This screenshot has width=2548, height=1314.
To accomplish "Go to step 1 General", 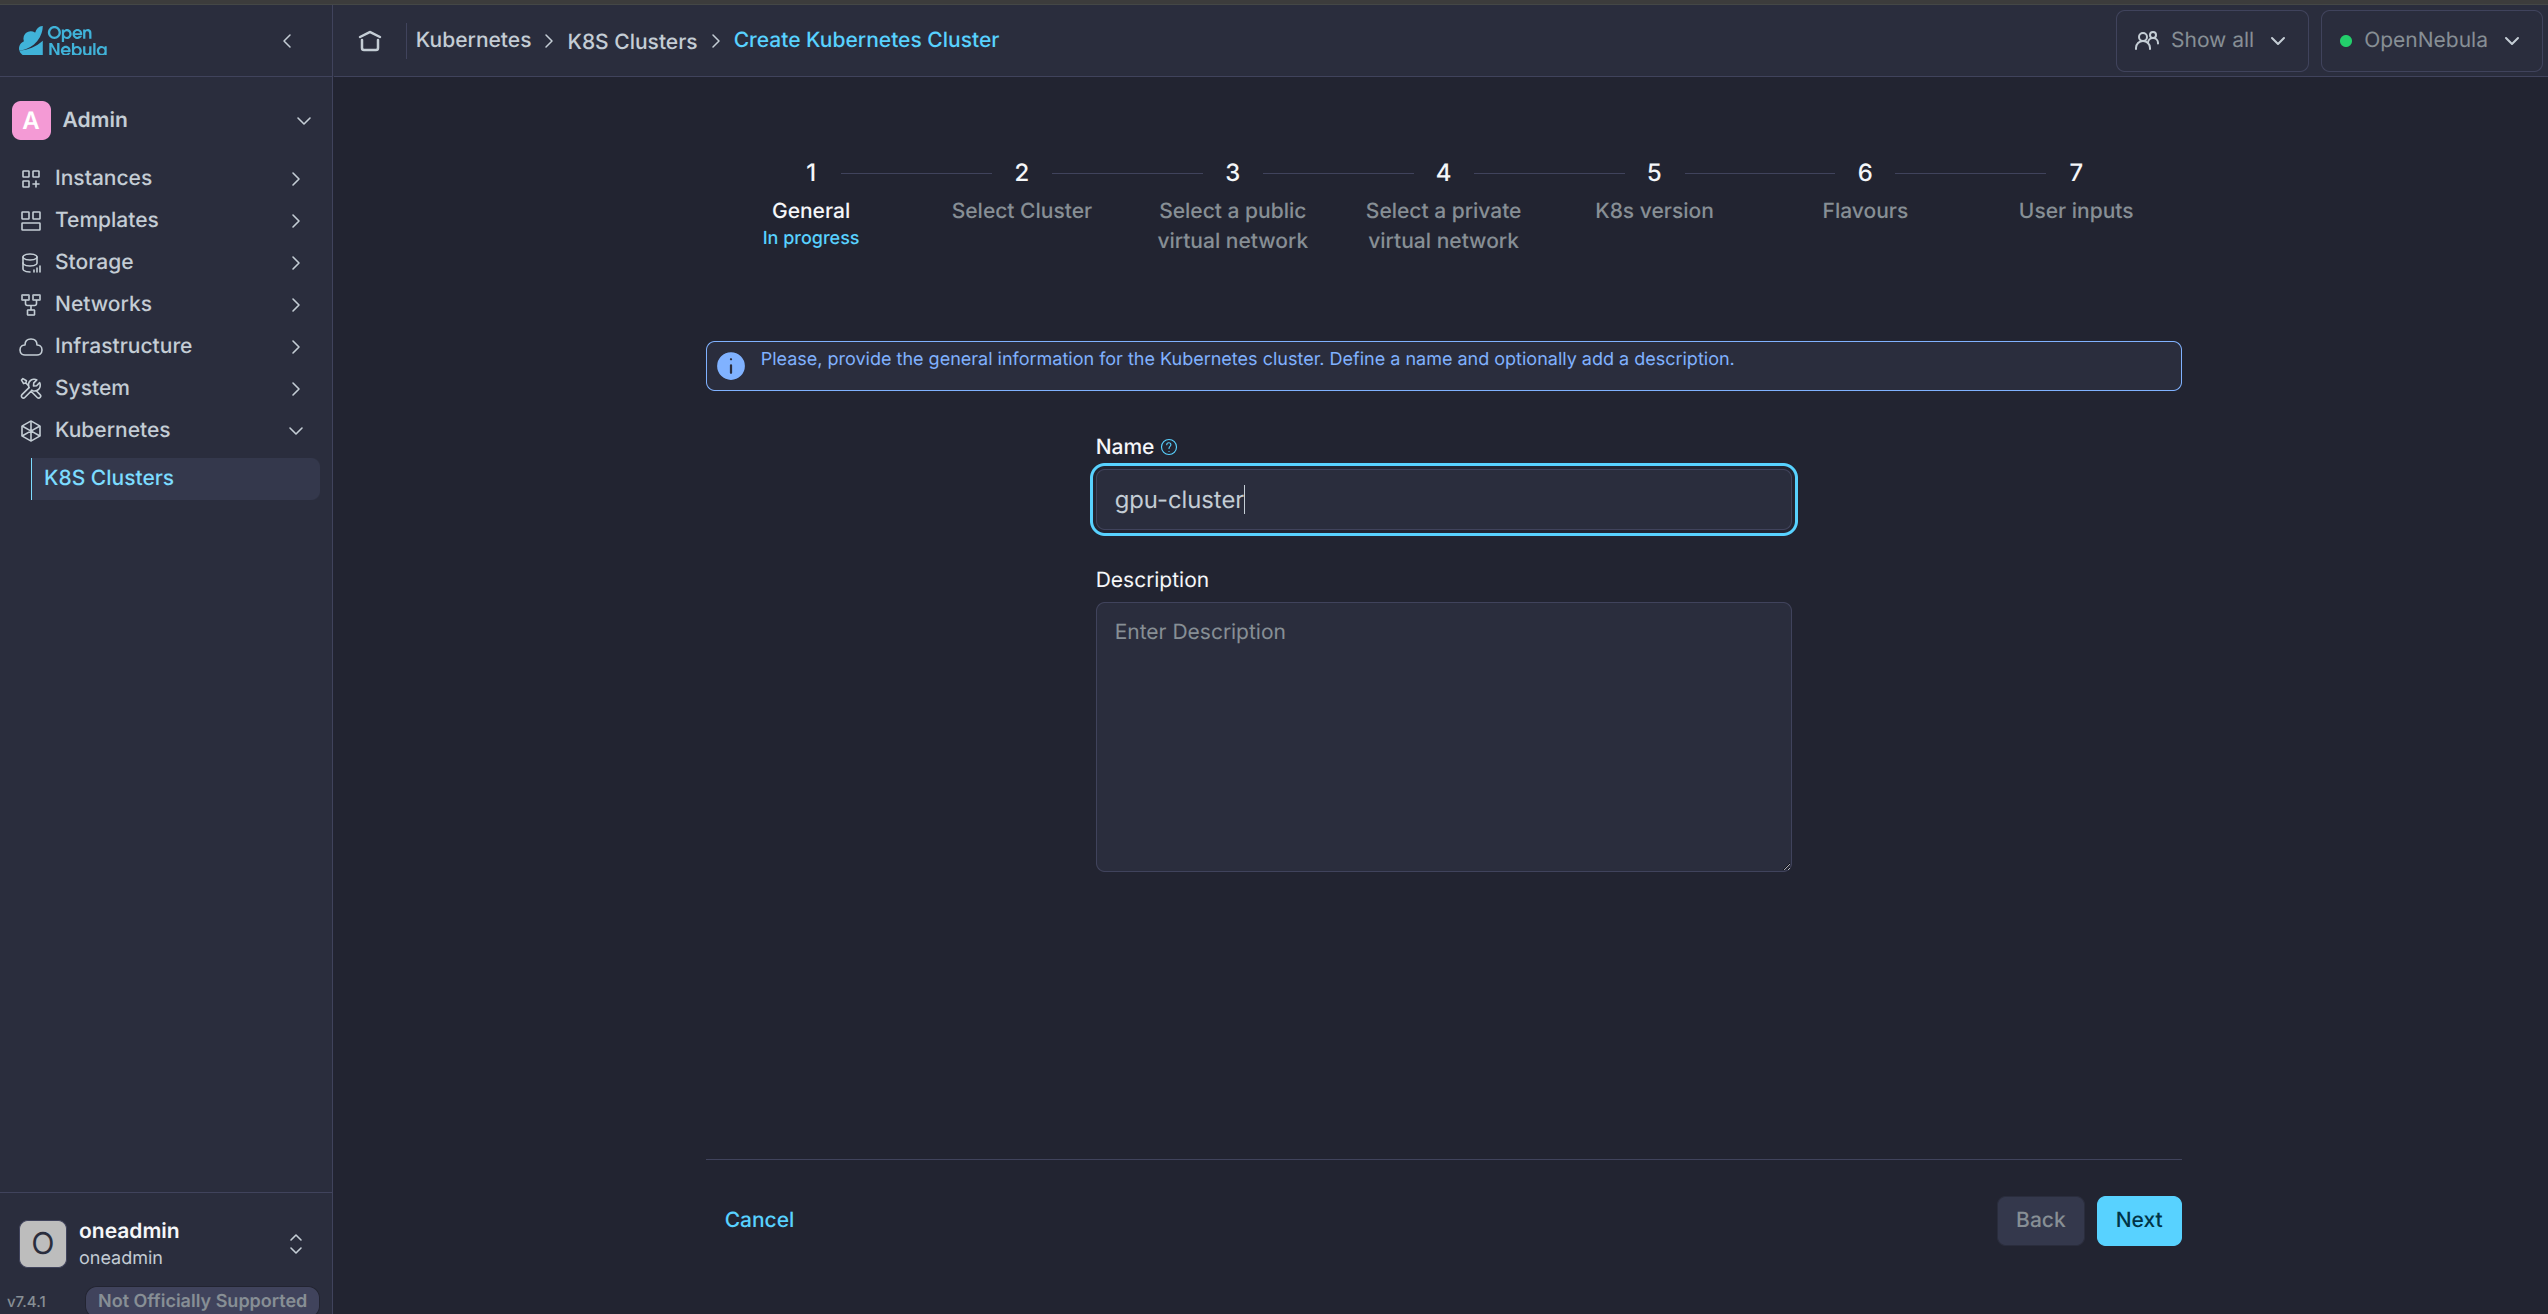I will [x=811, y=205].
